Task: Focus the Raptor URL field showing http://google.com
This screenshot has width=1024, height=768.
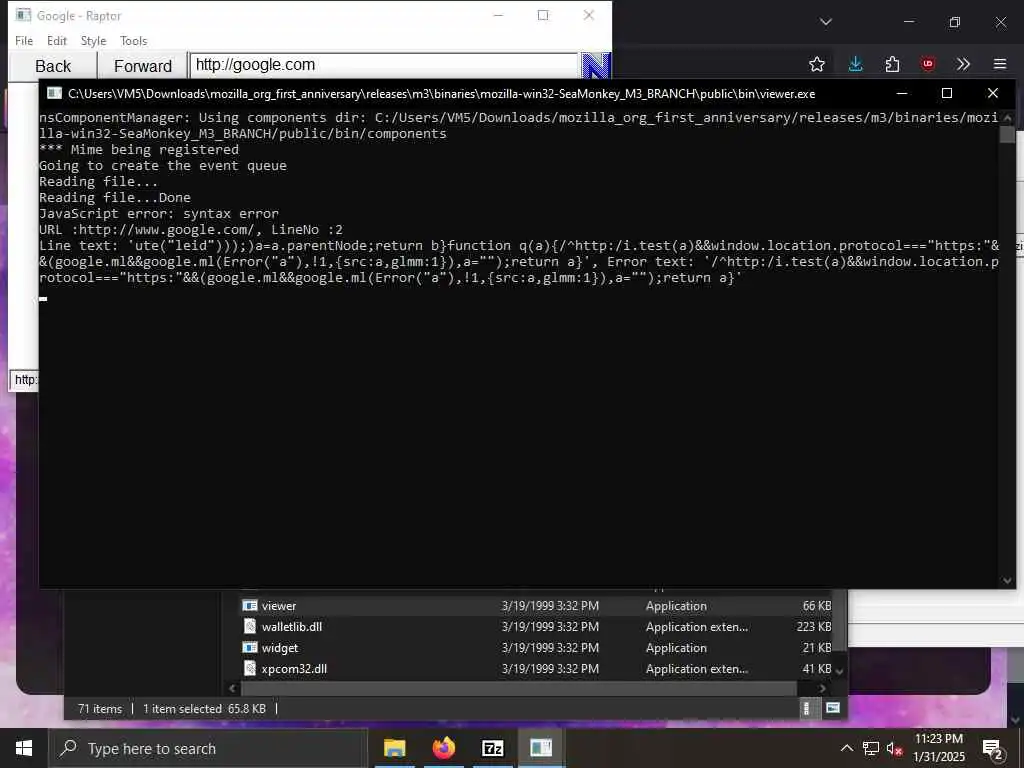Action: (x=384, y=65)
